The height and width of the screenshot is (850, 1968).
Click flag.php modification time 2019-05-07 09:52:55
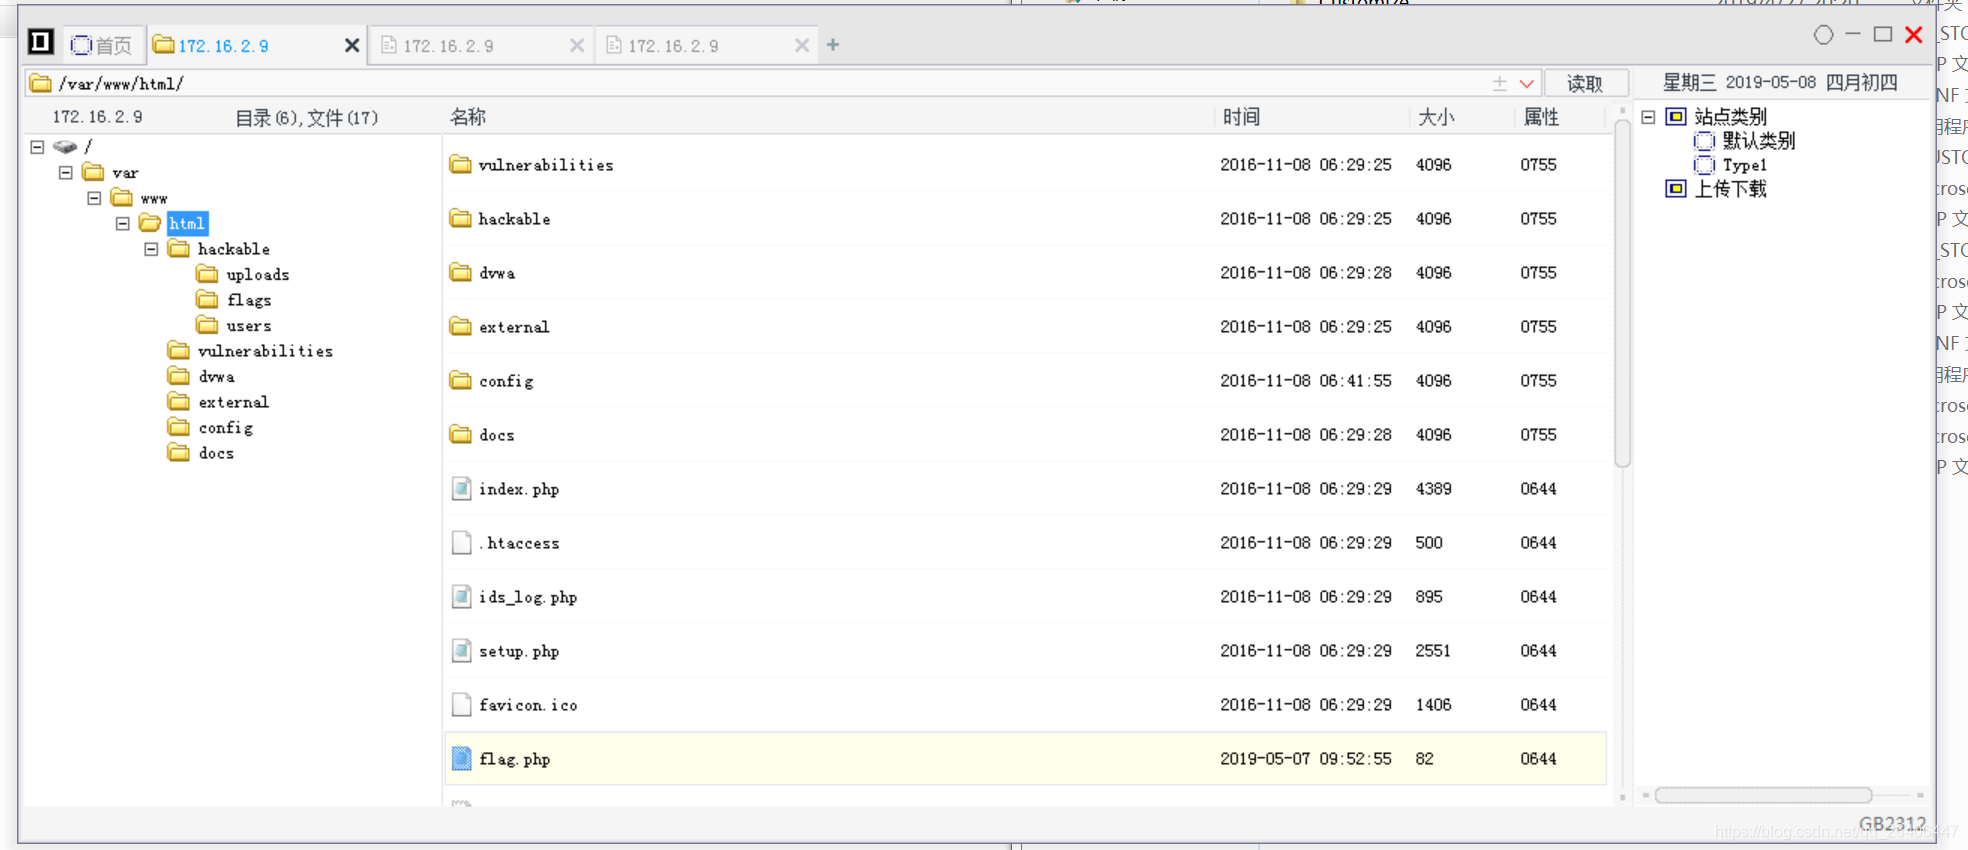coord(1305,759)
